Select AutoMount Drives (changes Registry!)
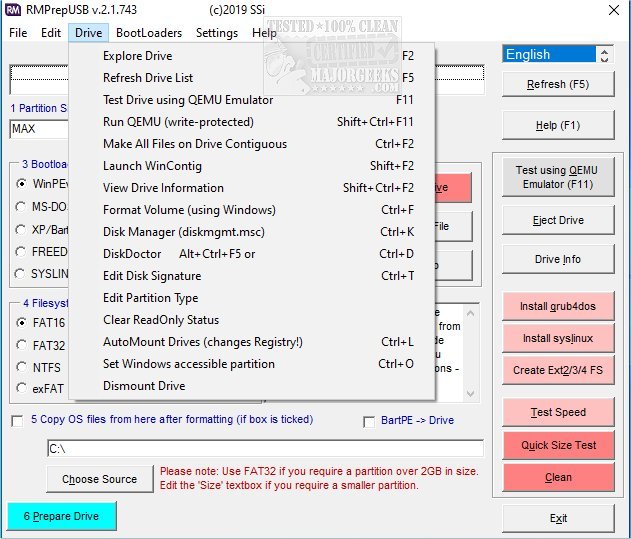The width and height of the screenshot is (631, 539). [x=252, y=342]
